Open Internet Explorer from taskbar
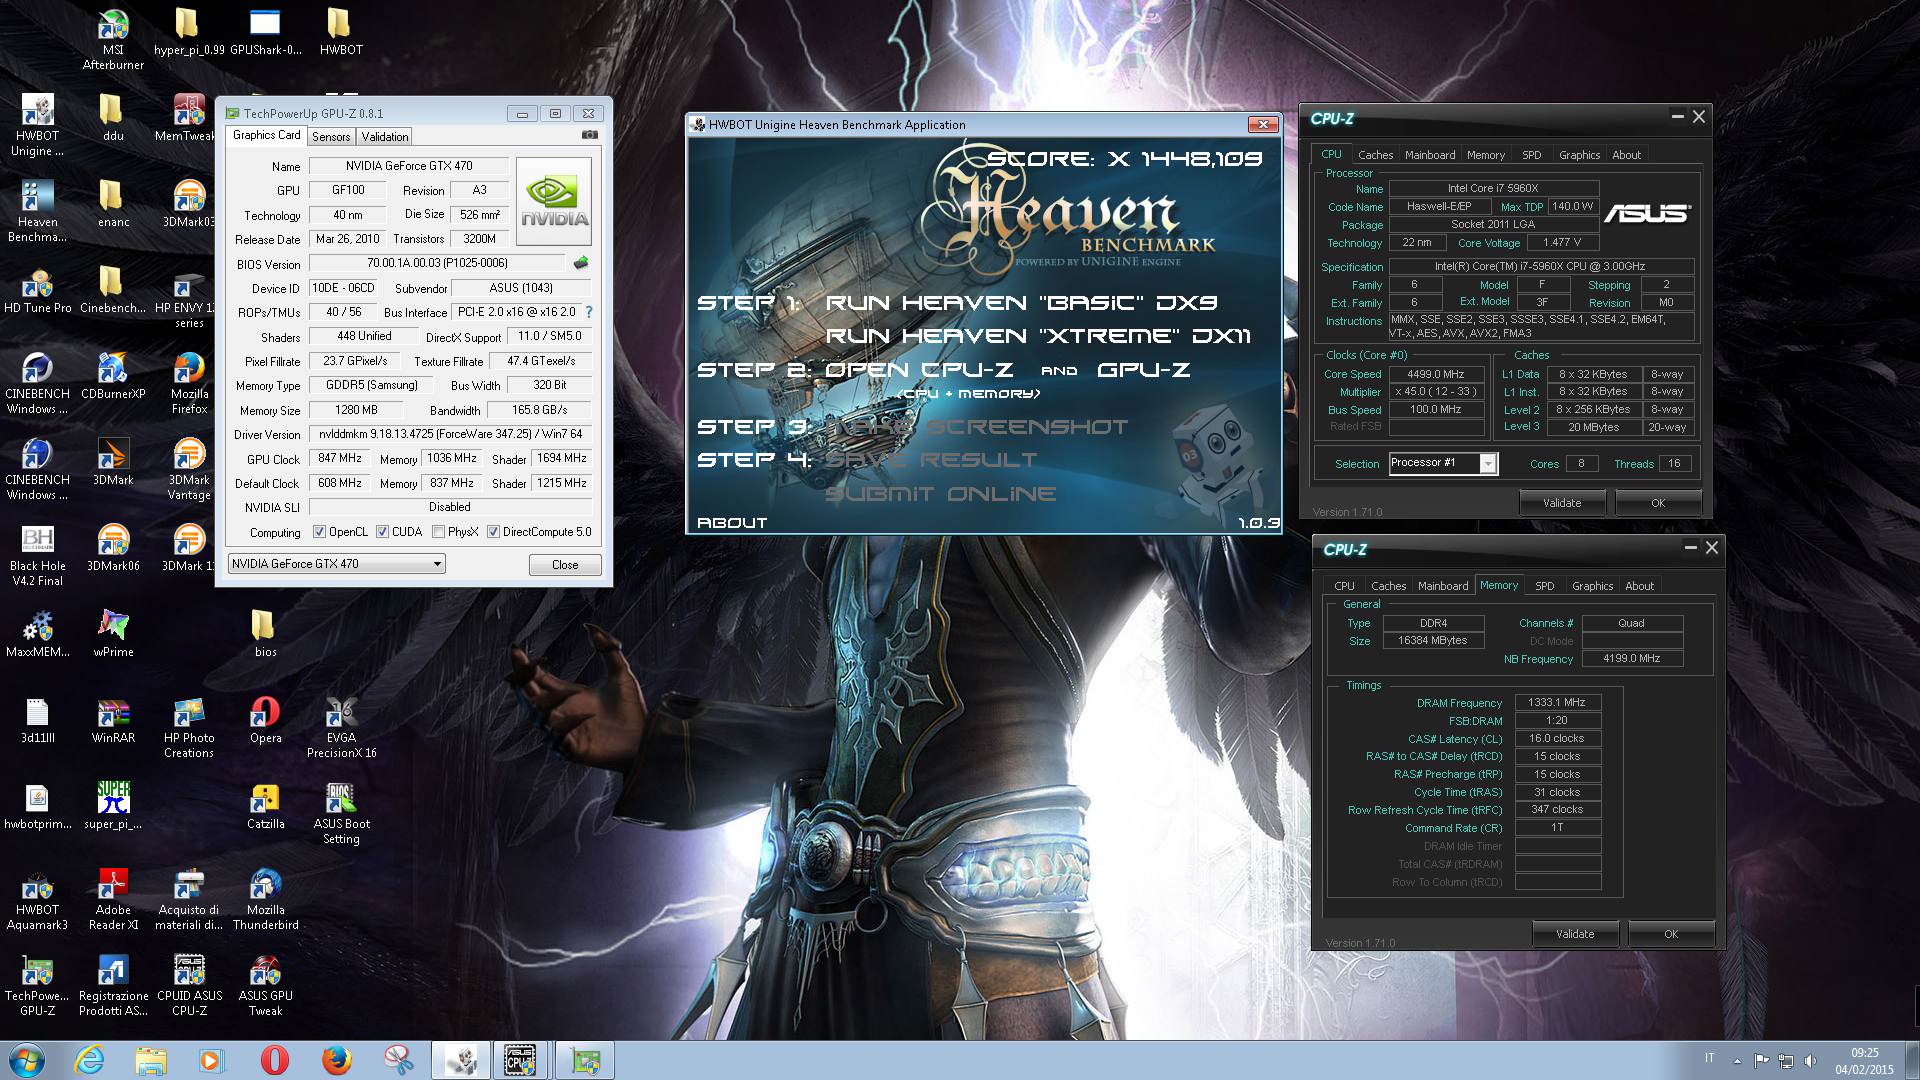This screenshot has width=1920, height=1080. click(89, 1060)
